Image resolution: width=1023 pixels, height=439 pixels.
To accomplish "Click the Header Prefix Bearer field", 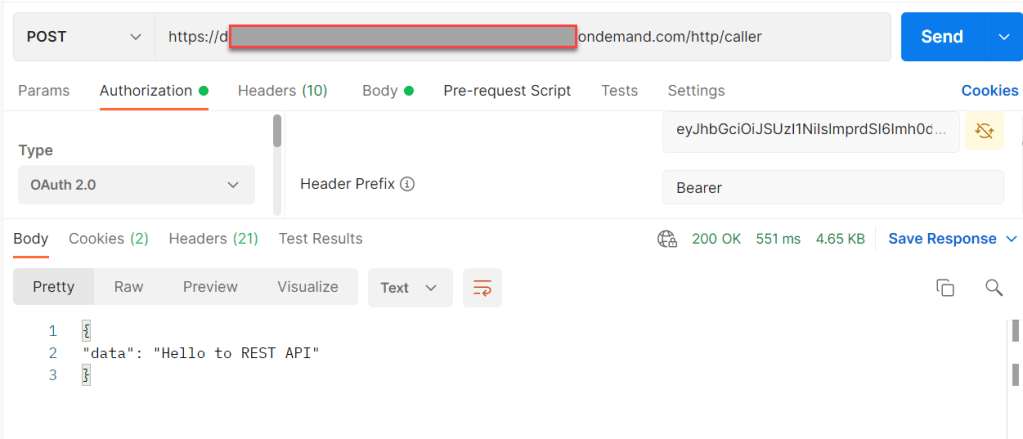I will (x=832, y=188).
